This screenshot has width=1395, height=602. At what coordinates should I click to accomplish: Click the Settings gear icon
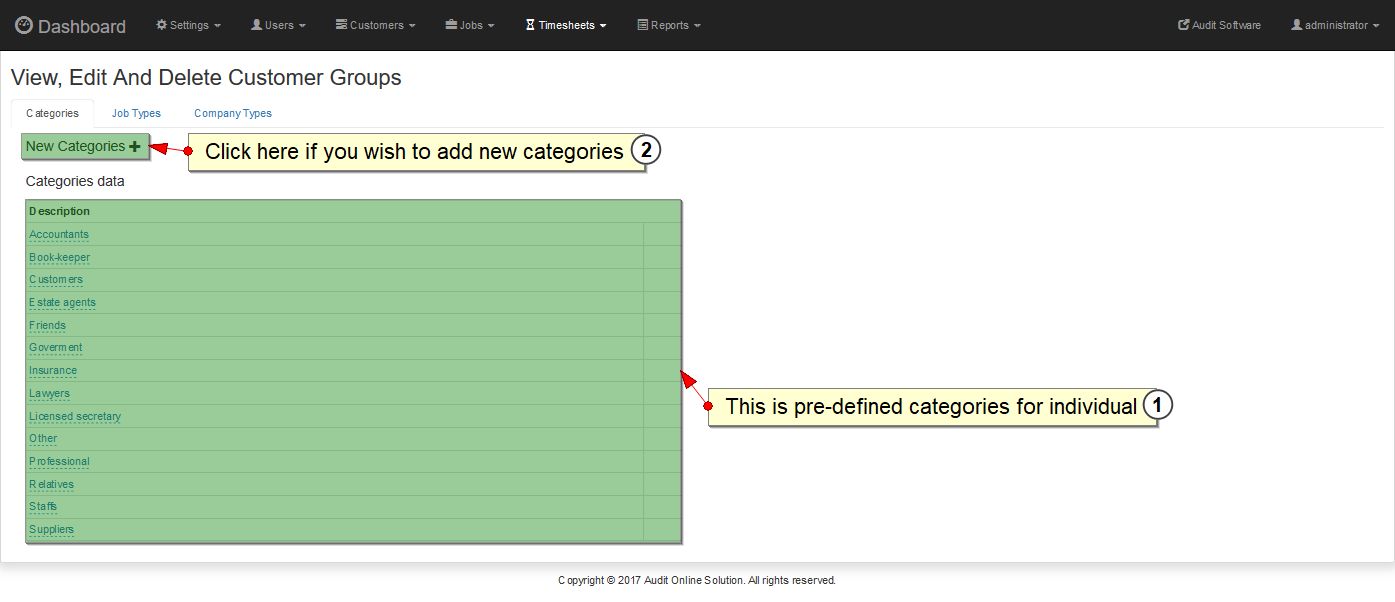[x=162, y=25]
